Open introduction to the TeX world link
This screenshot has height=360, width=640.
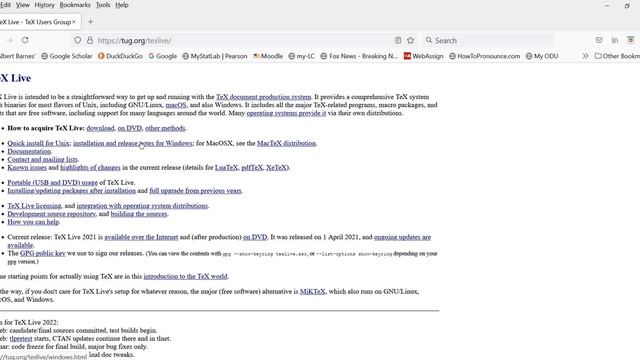(x=185, y=276)
